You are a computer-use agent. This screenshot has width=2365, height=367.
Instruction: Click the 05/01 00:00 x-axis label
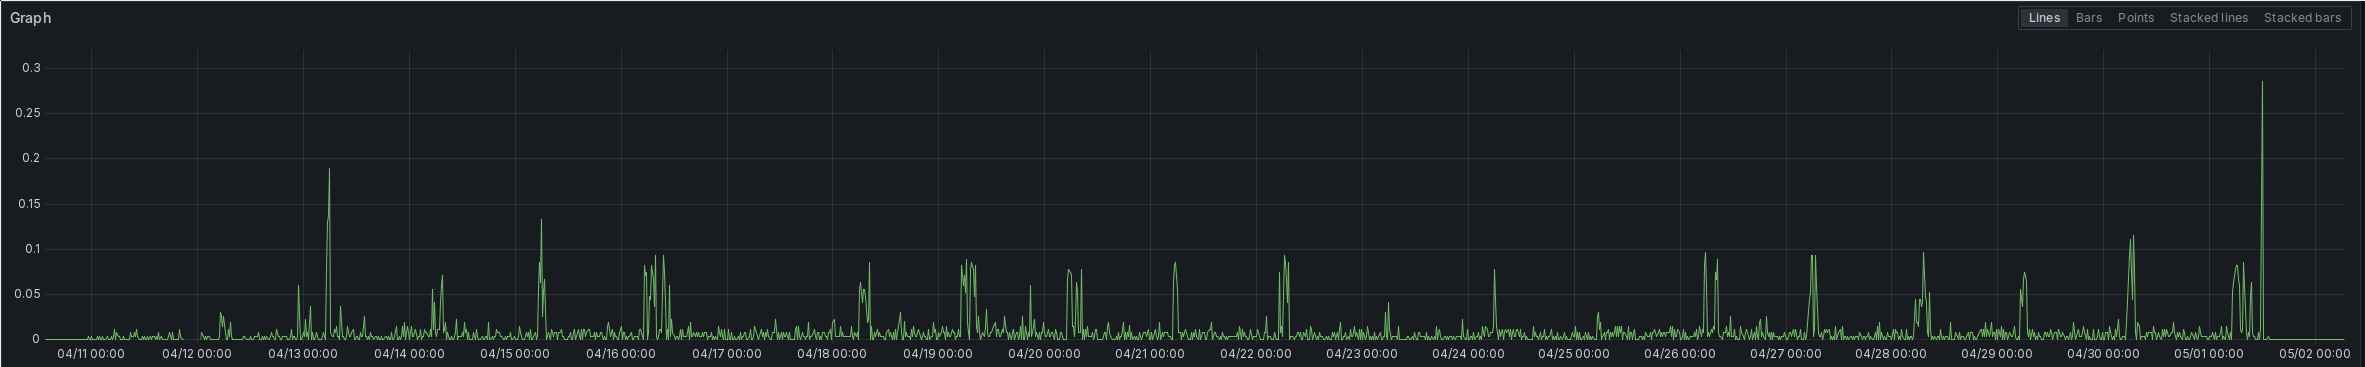click(x=2209, y=353)
